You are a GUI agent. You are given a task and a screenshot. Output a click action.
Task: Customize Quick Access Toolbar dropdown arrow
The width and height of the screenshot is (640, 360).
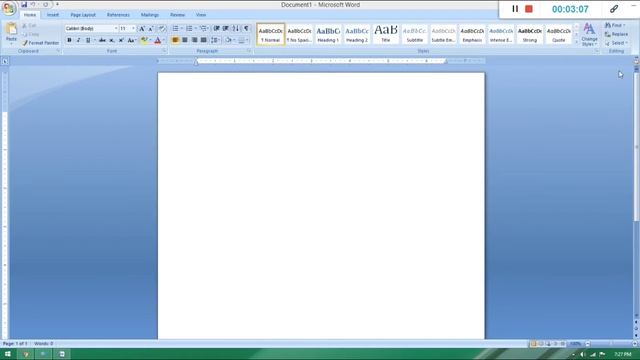pos(57,4)
